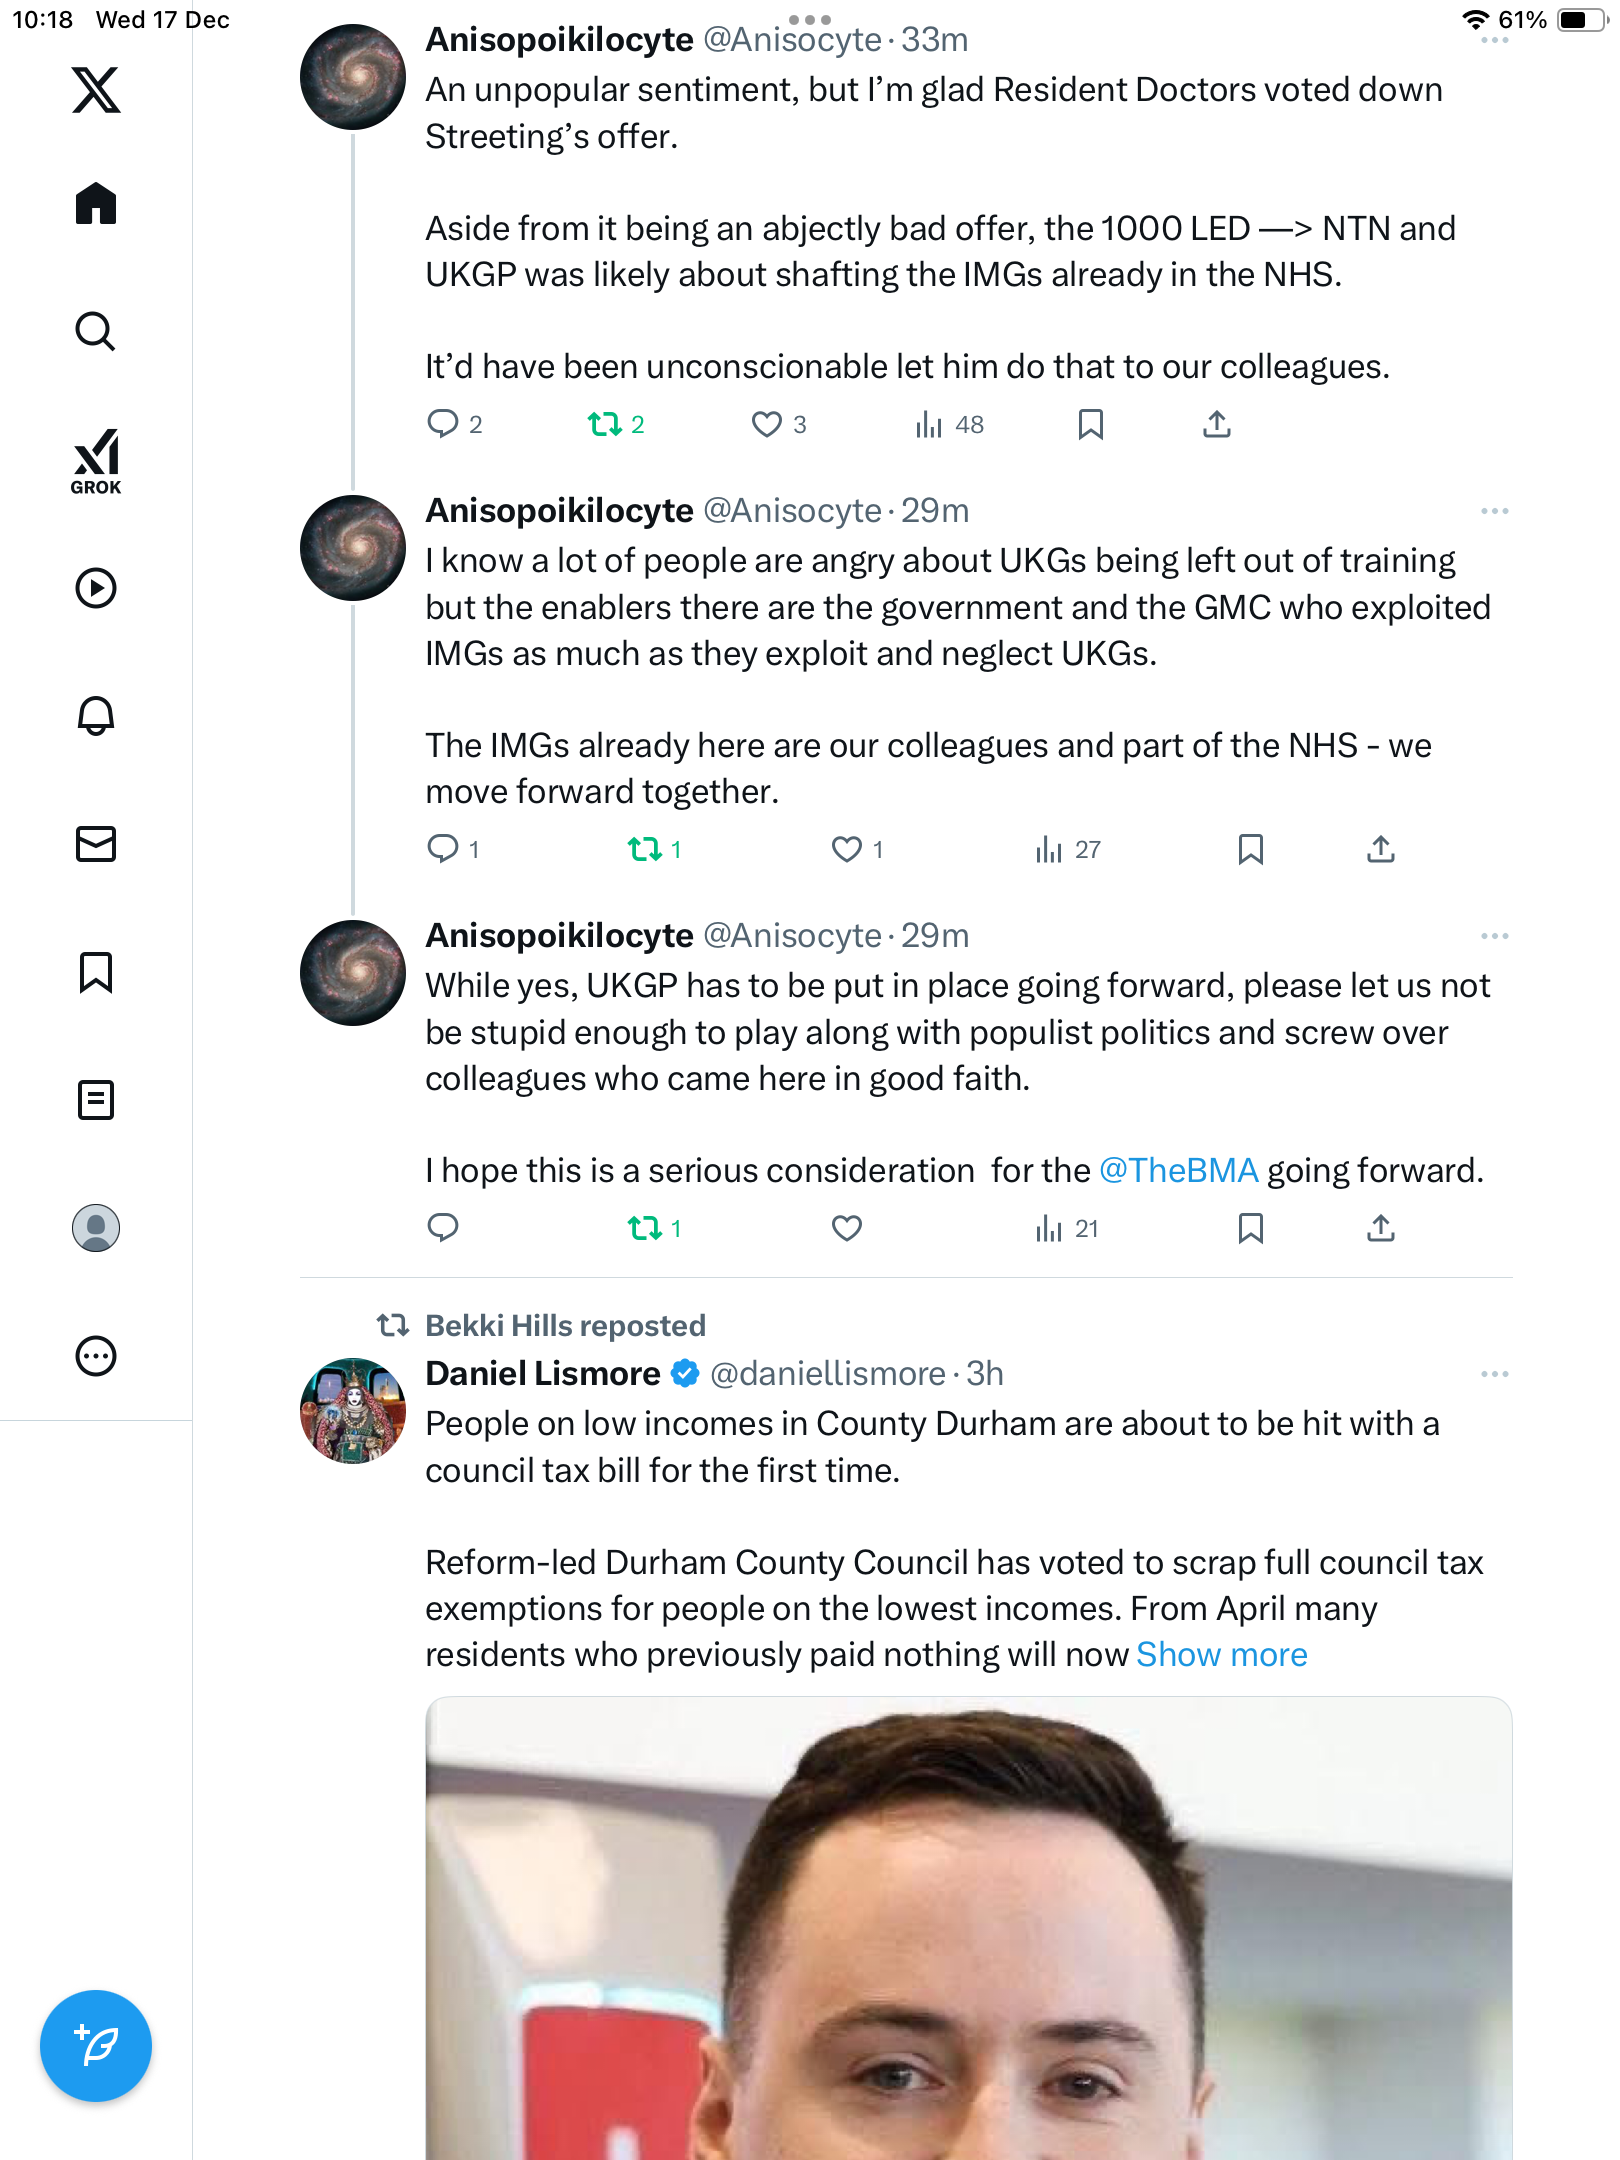Open the Grok assistant icon
This screenshot has width=1620, height=2160.
click(96, 461)
